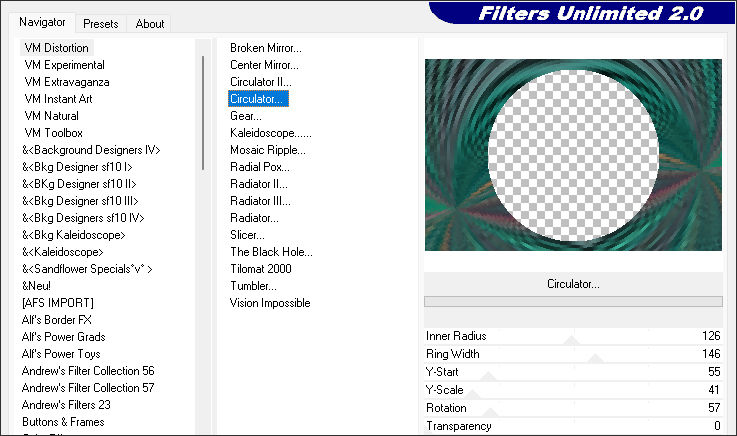
Task: Select &Neu! category
Action: (36, 286)
